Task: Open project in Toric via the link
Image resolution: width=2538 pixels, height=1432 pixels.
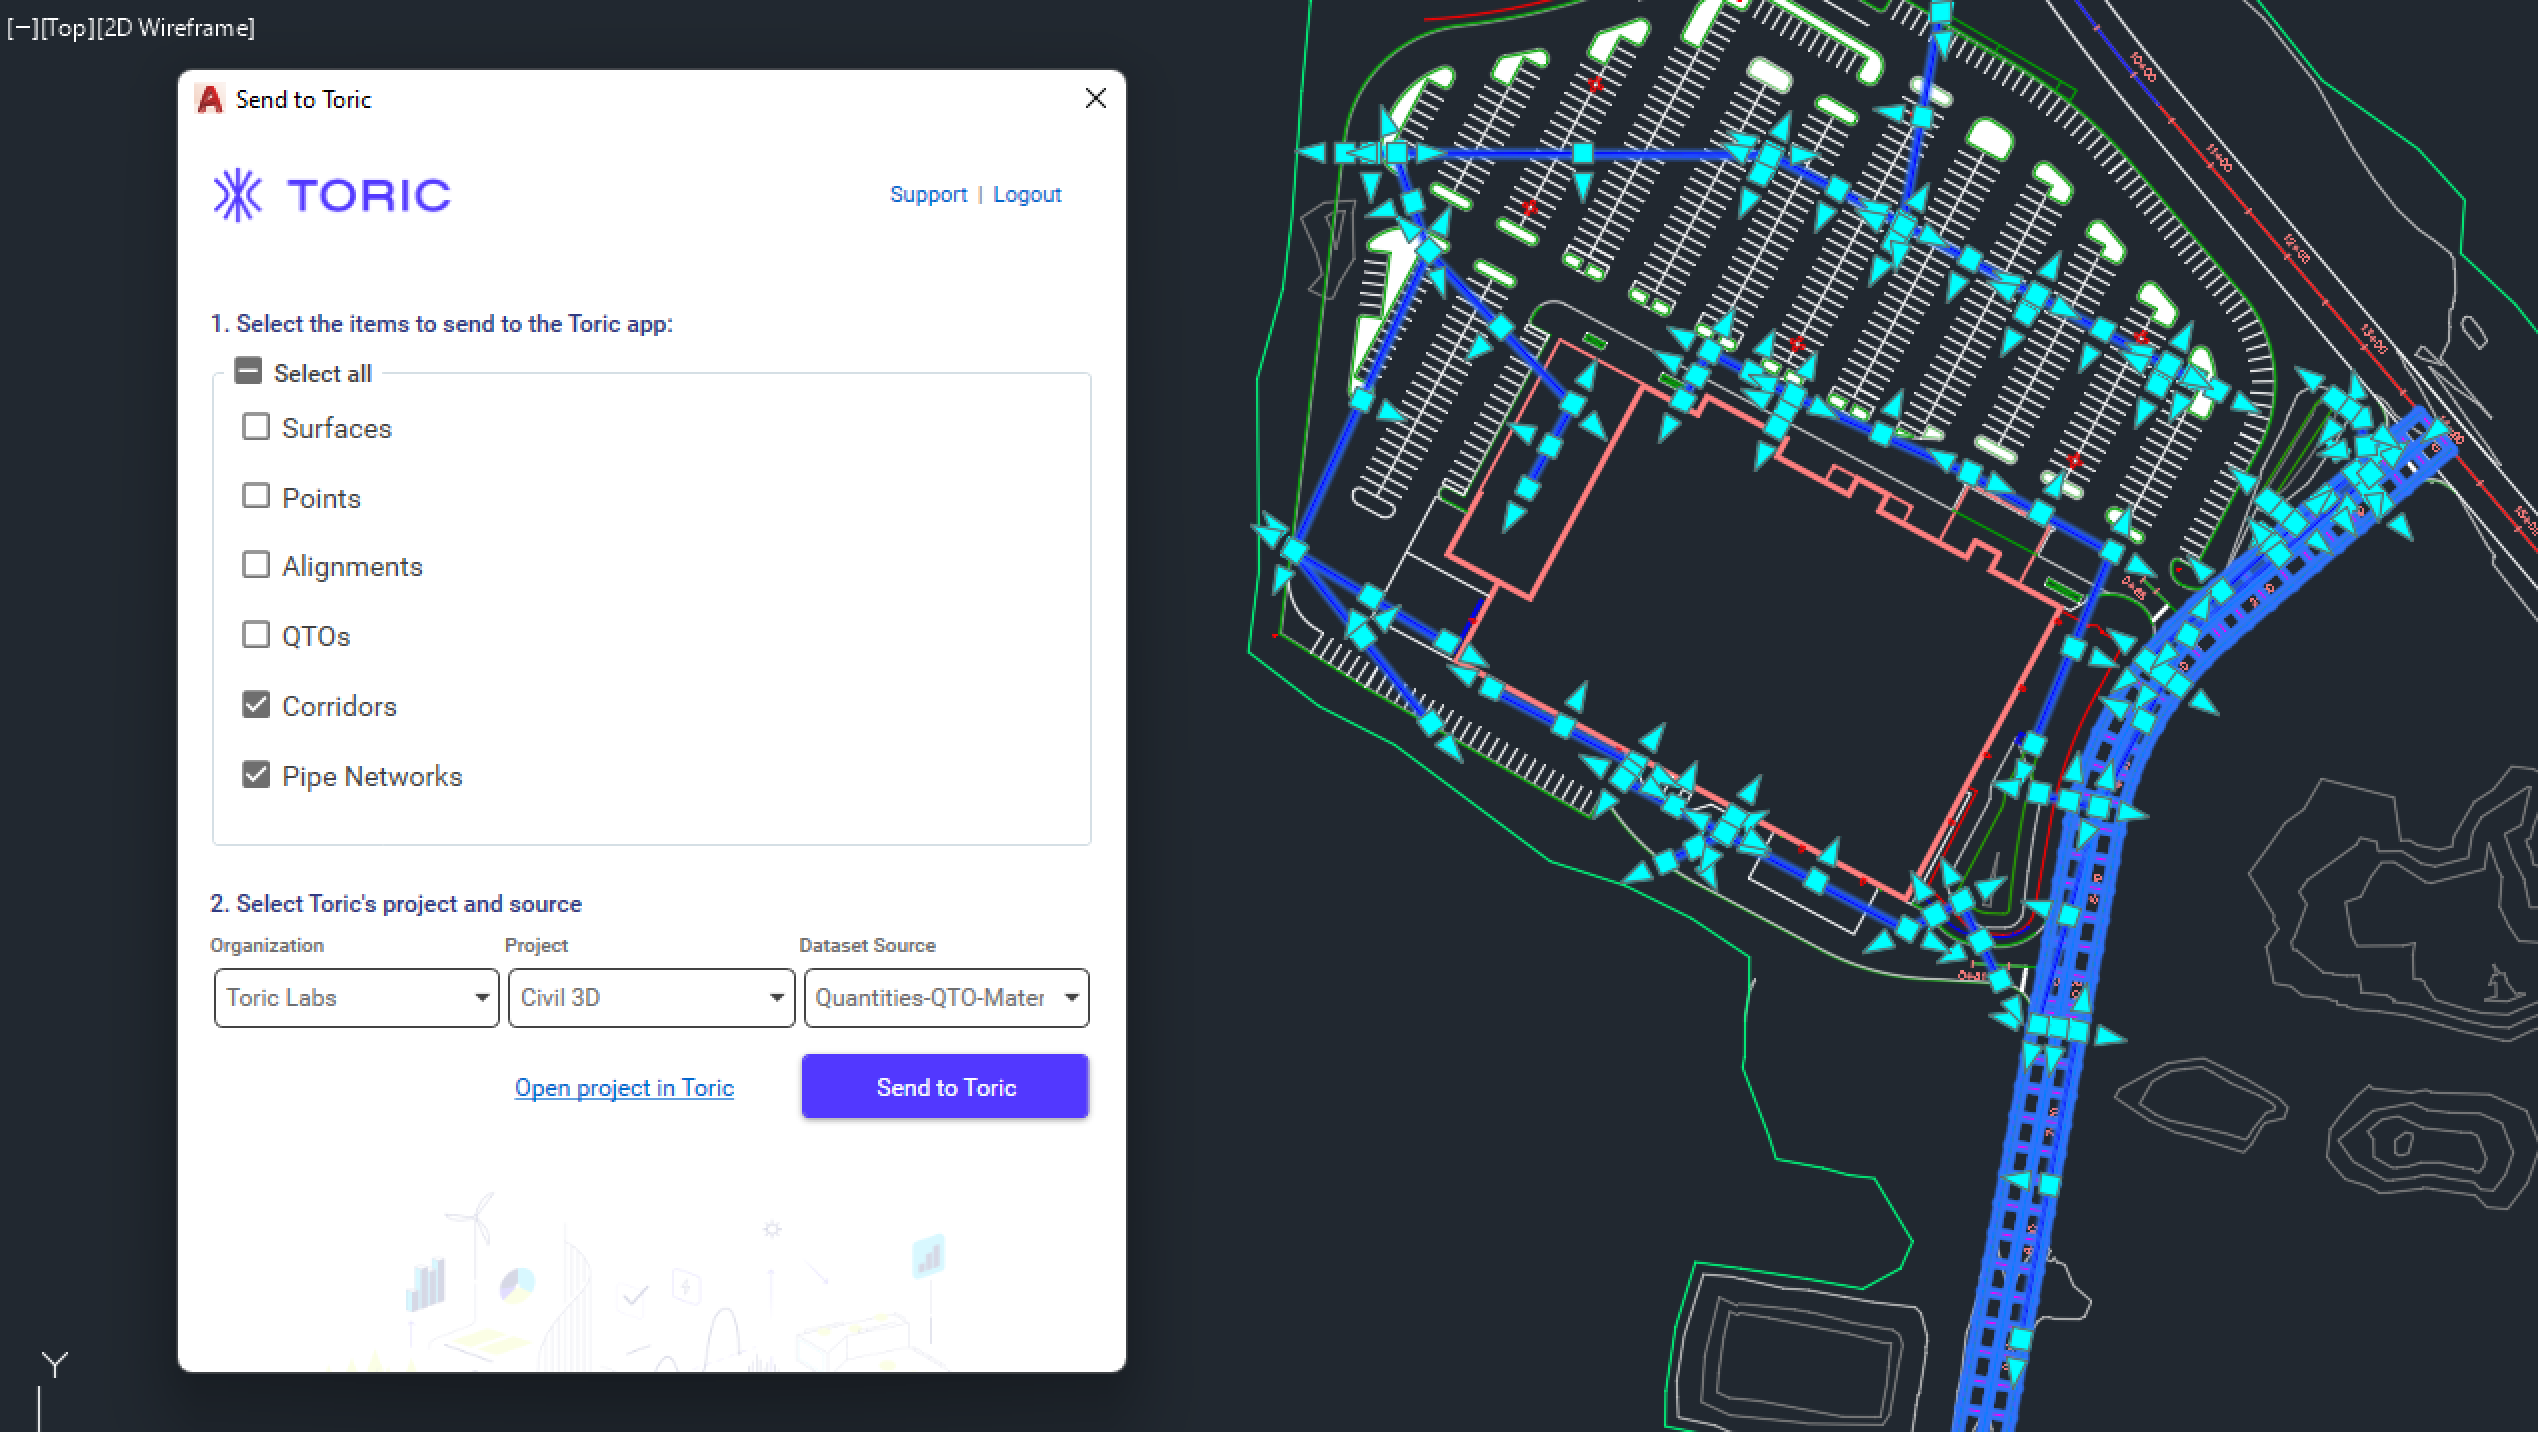Action: tap(624, 1087)
